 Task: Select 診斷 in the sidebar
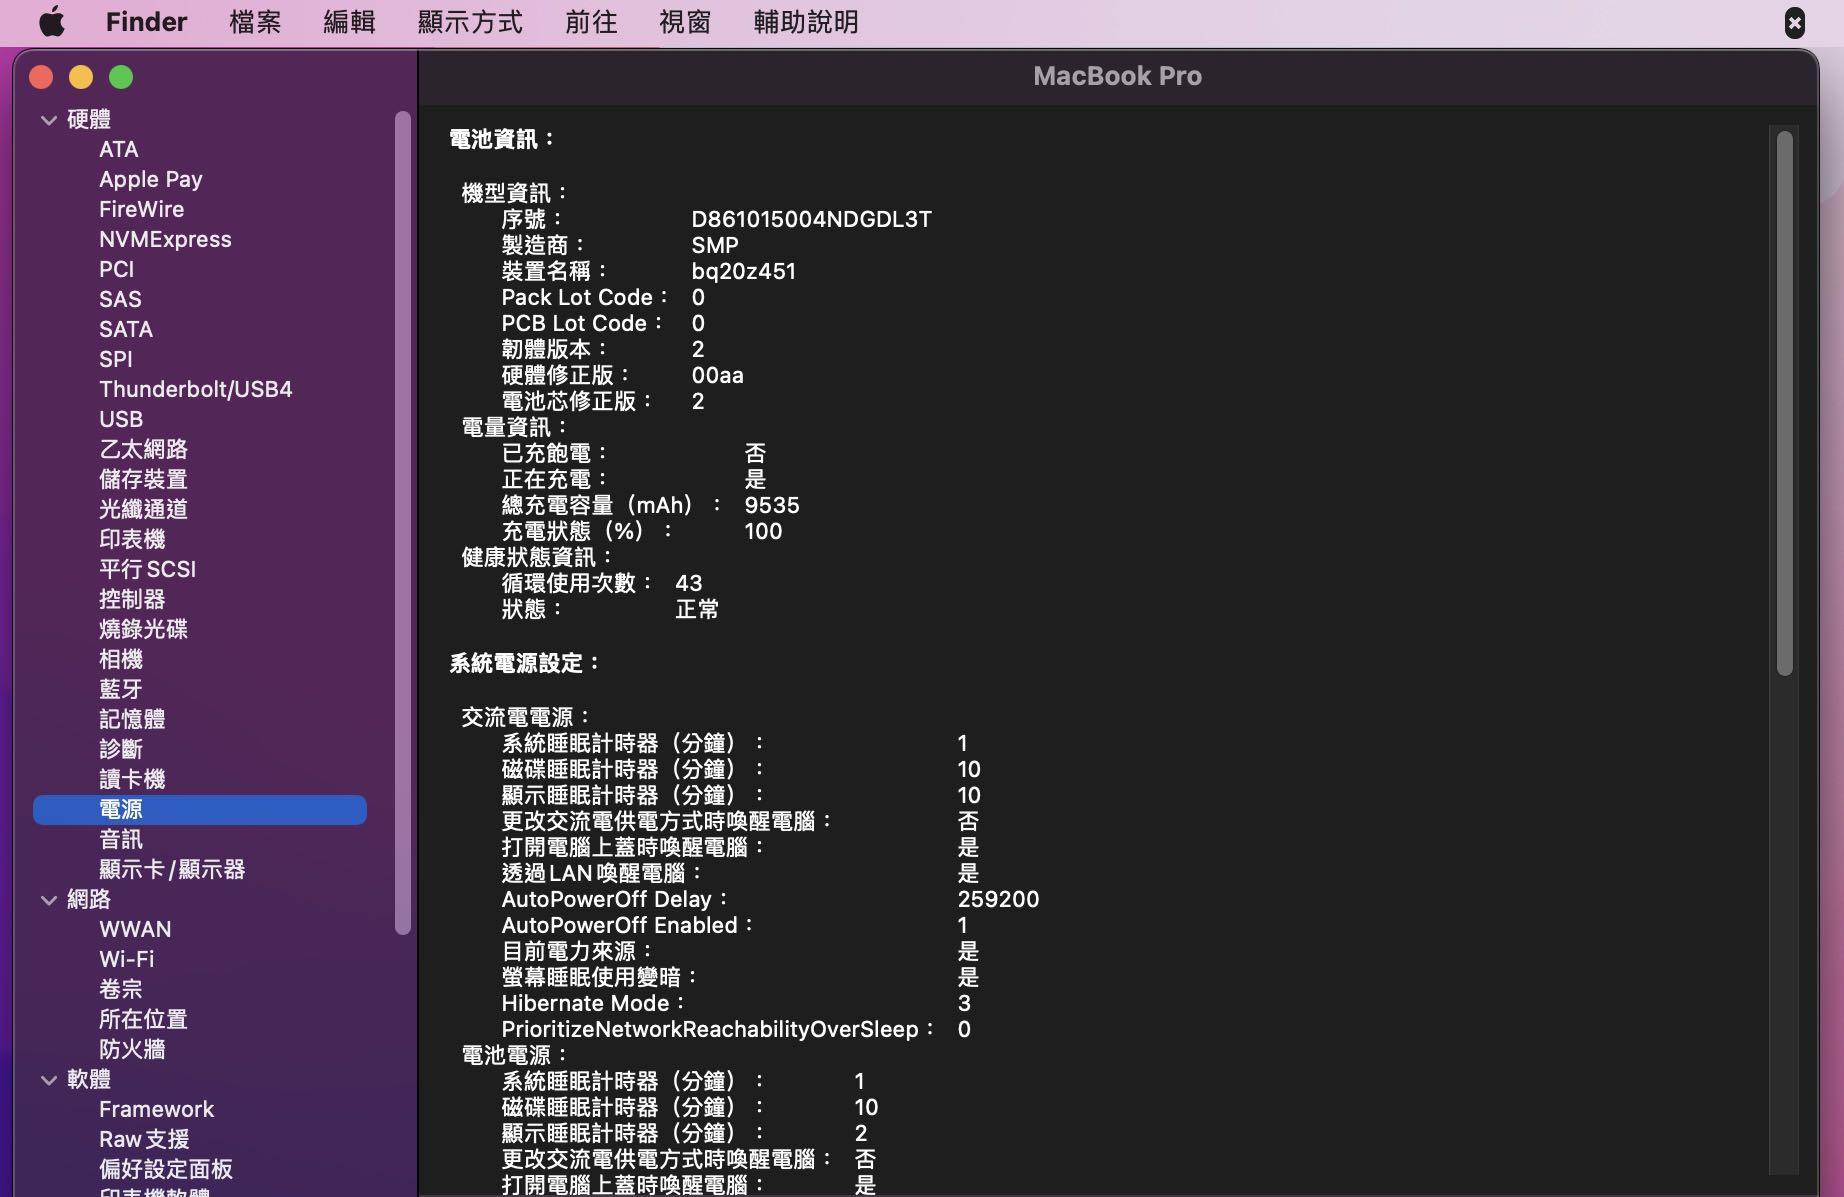point(121,749)
